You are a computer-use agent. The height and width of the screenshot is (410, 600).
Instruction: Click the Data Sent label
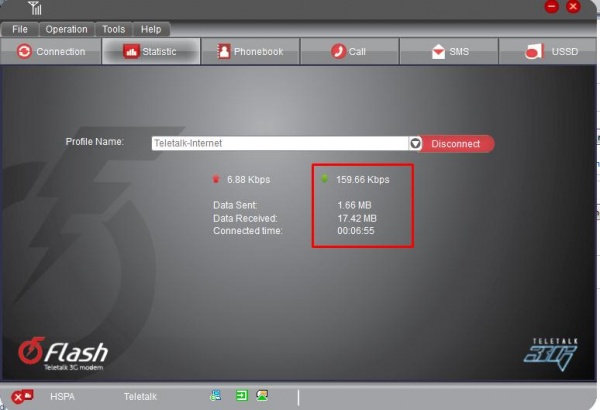click(x=235, y=205)
